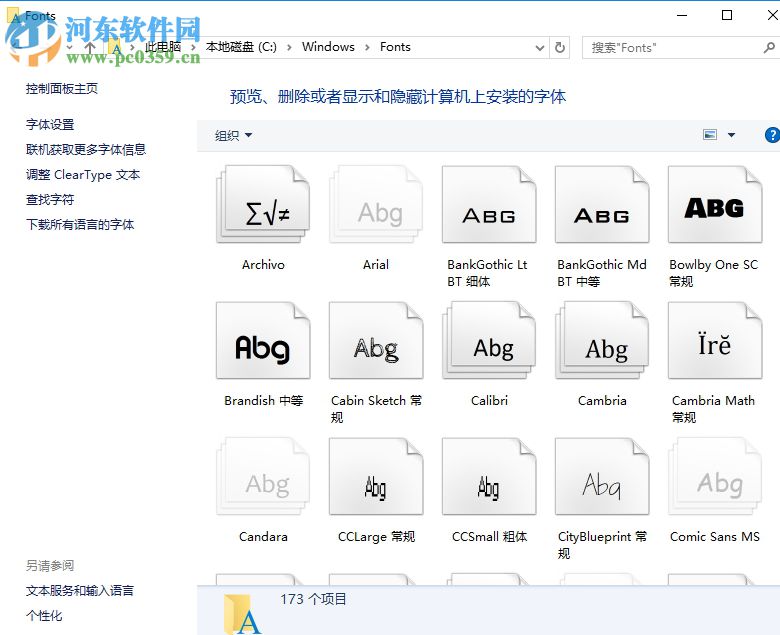Open the BankGothic Md BT font icon
The height and width of the screenshot is (635, 780).
602,204
